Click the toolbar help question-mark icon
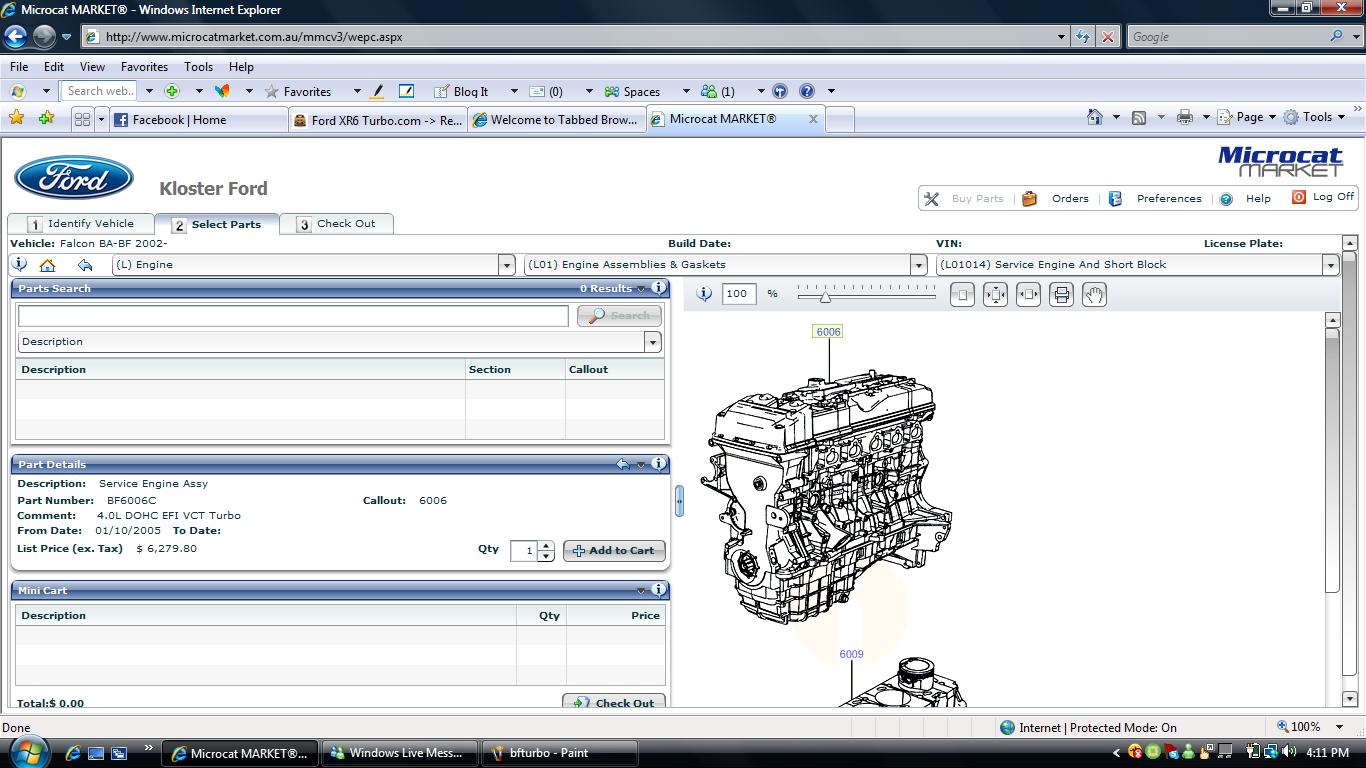Image resolution: width=1366 pixels, height=768 pixels. tap(807, 91)
